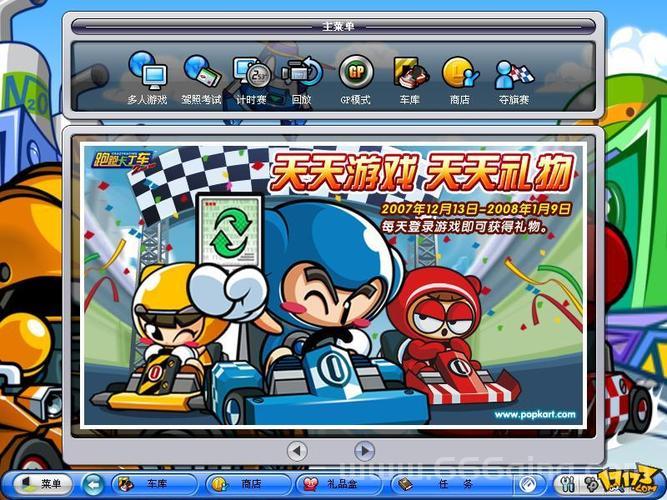Screen dimensions: 667x500
Task: Start the 驾照考试 license test
Action: 202,80
